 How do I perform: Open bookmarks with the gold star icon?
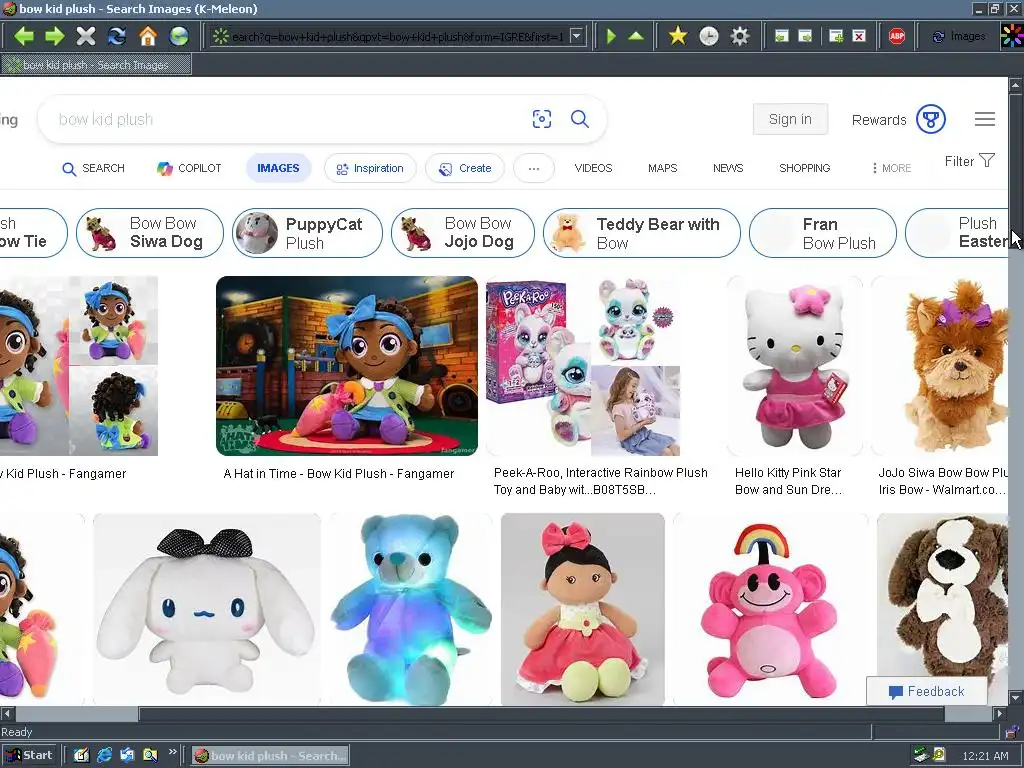(678, 36)
